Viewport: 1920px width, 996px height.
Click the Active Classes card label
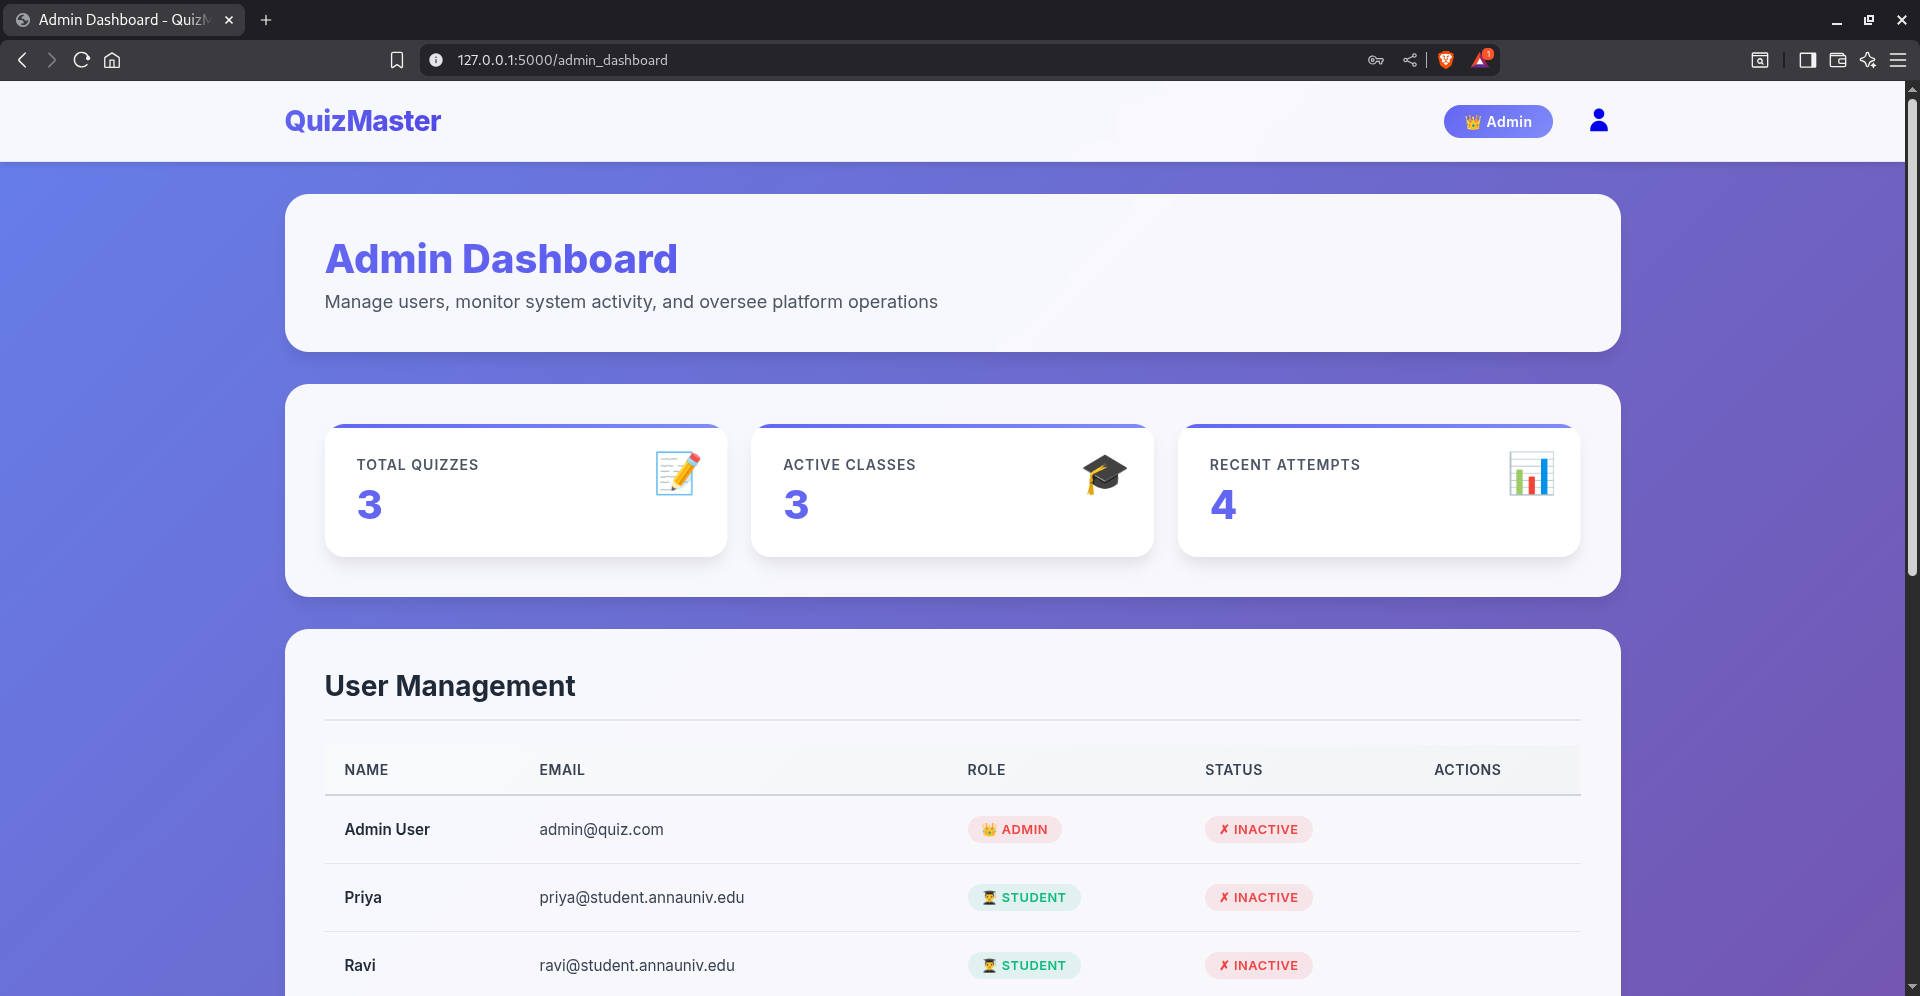tap(849, 465)
